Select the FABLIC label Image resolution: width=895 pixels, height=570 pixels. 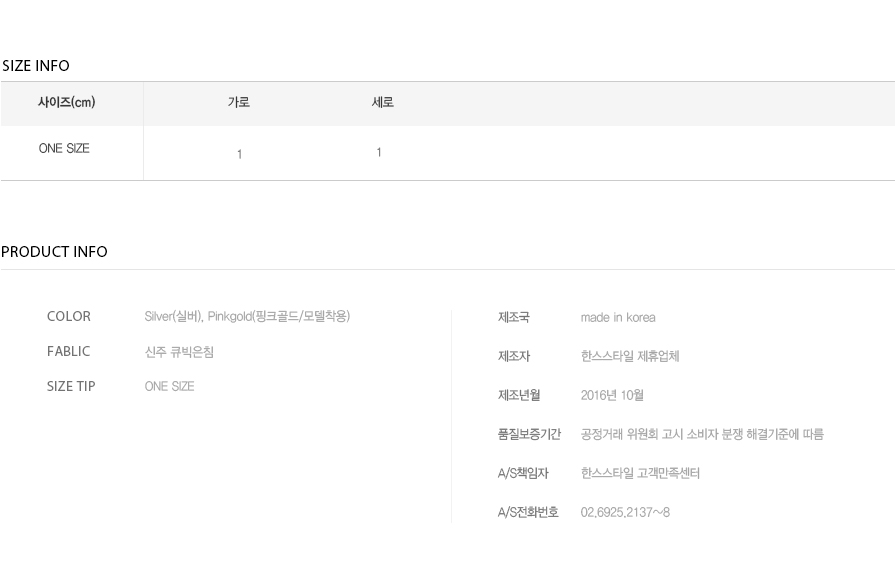(68, 351)
